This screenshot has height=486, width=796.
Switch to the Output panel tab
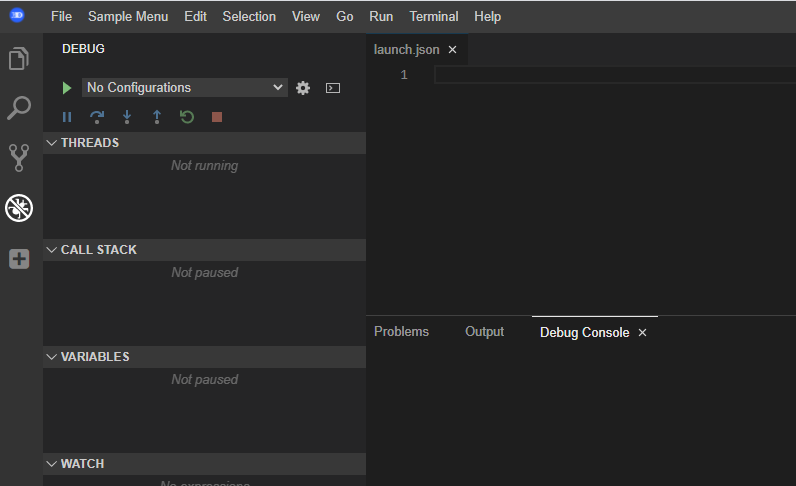point(485,332)
